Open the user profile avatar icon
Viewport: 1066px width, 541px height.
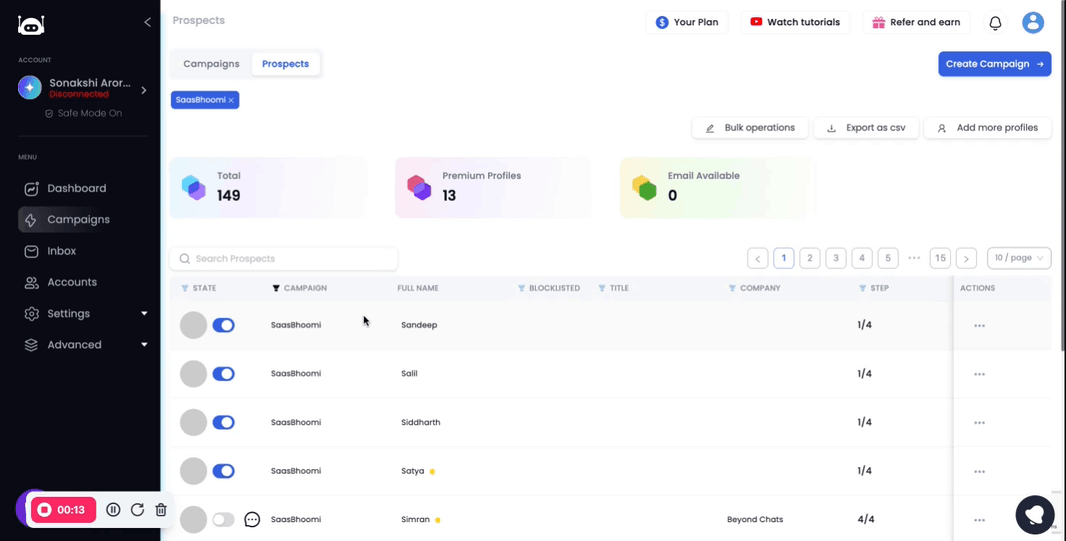(1033, 22)
